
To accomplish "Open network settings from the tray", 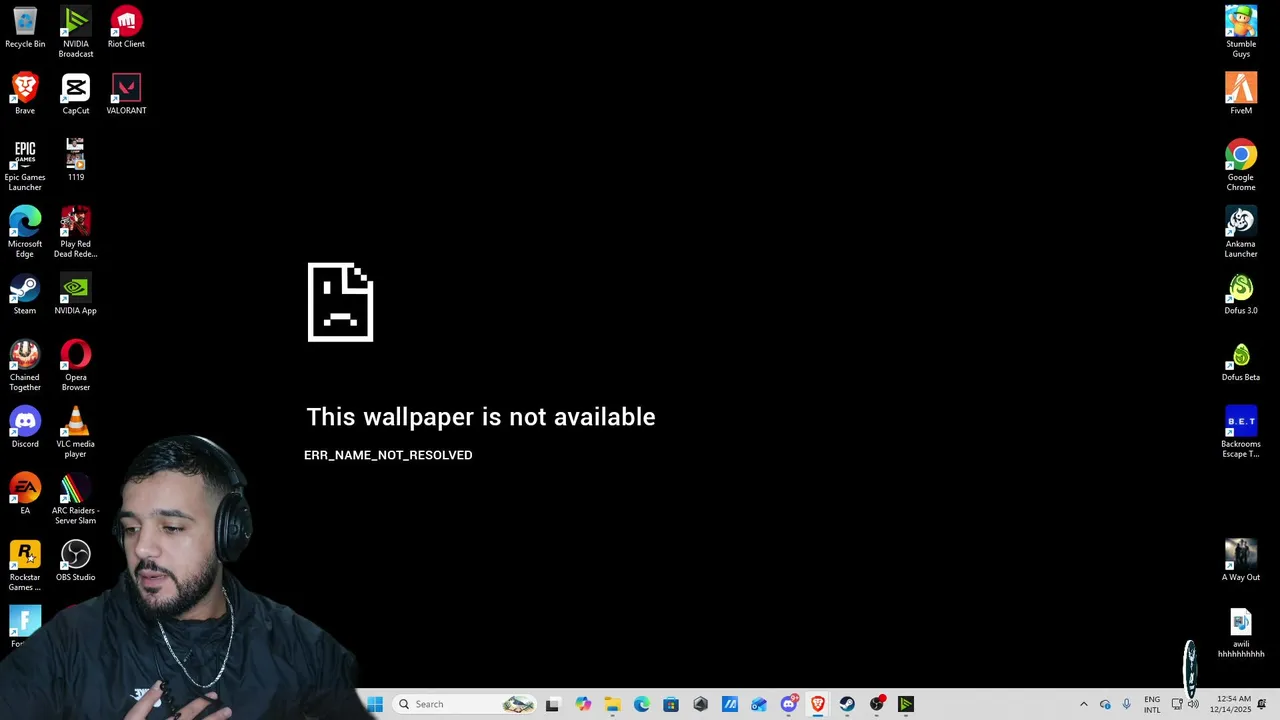I will point(1177,704).
